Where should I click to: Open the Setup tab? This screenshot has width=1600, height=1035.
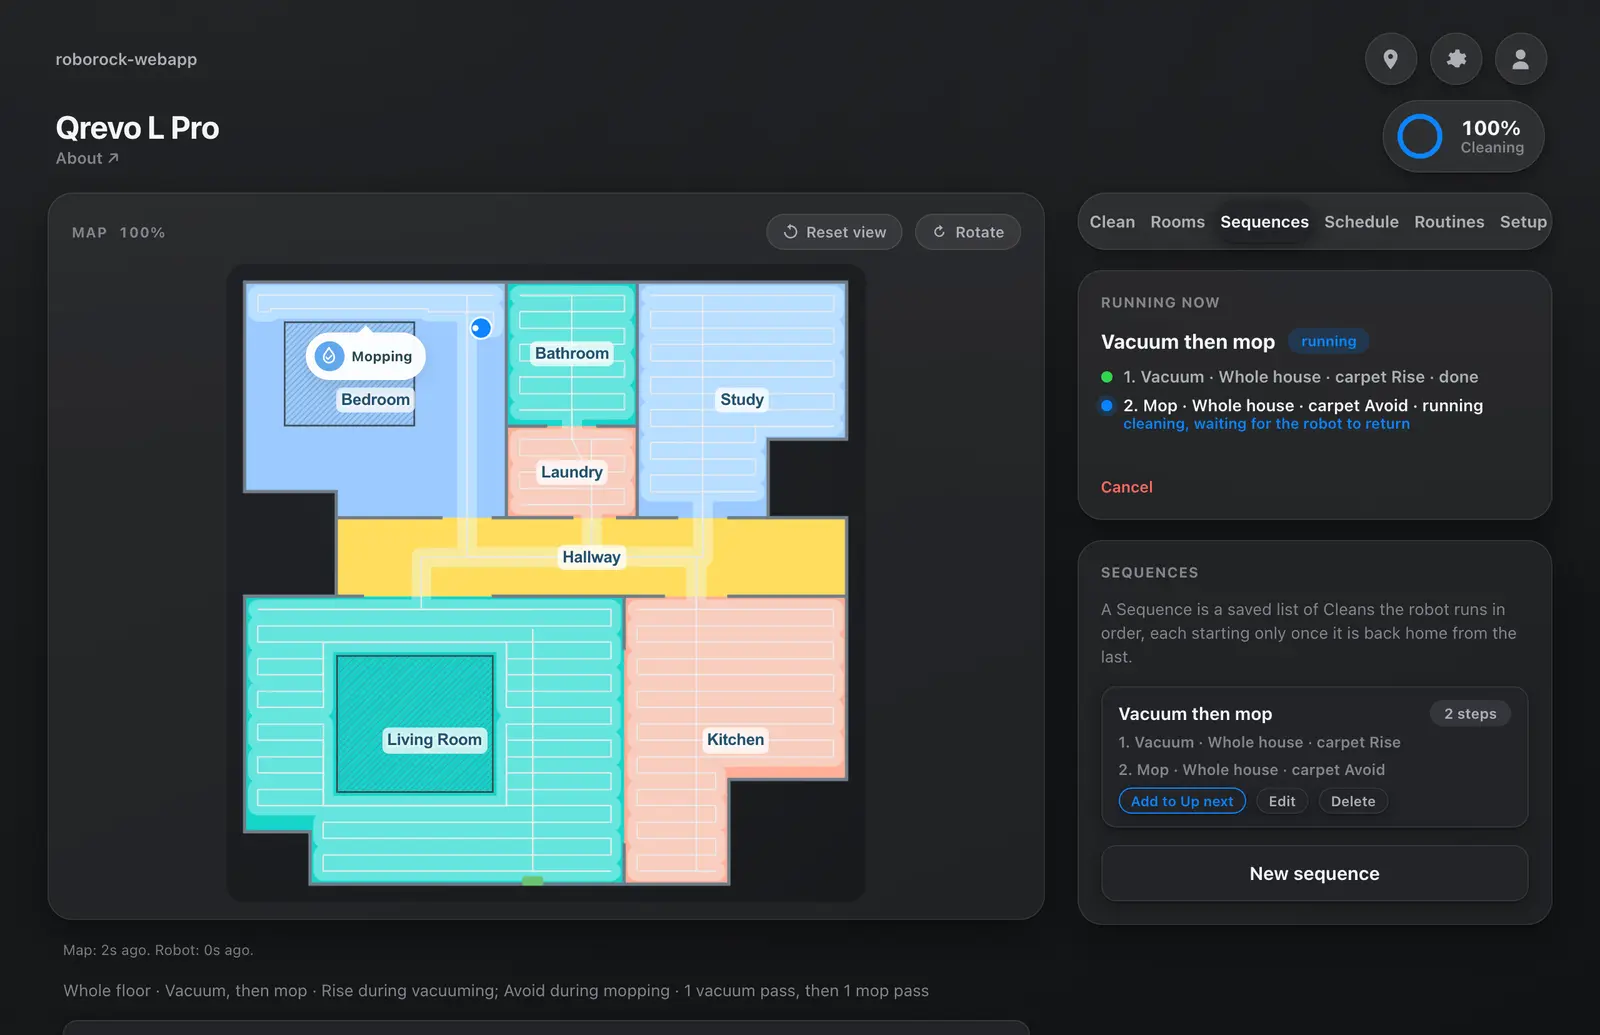click(1523, 222)
